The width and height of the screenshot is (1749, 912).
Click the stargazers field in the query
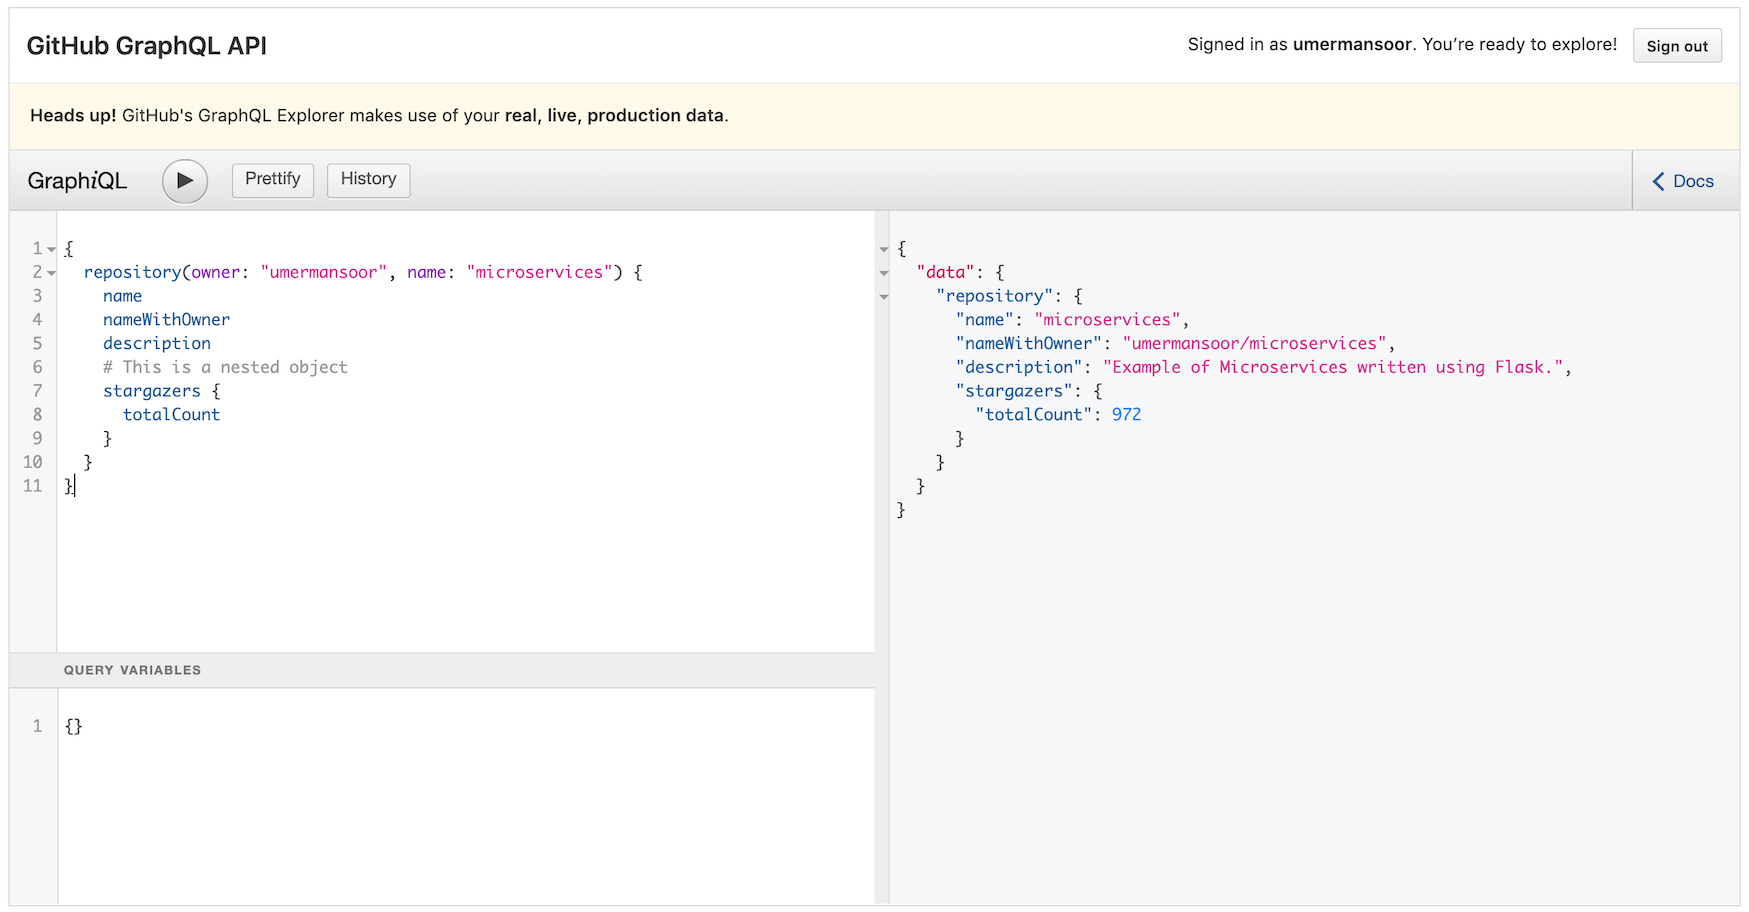(151, 391)
